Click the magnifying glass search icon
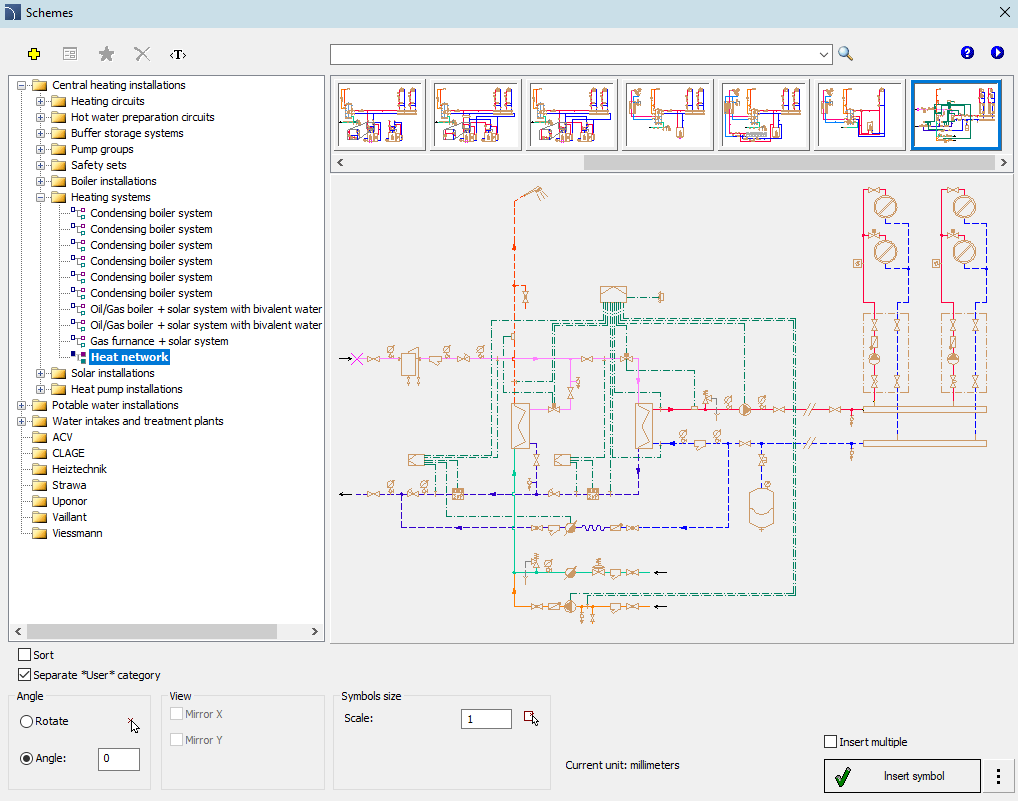 tap(846, 54)
